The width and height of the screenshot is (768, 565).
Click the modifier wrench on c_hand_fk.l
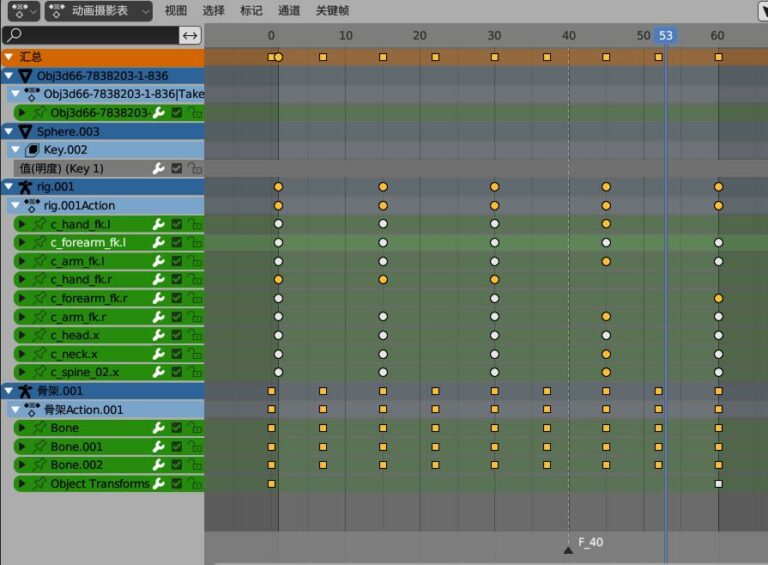pyautogui.click(x=158, y=224)
